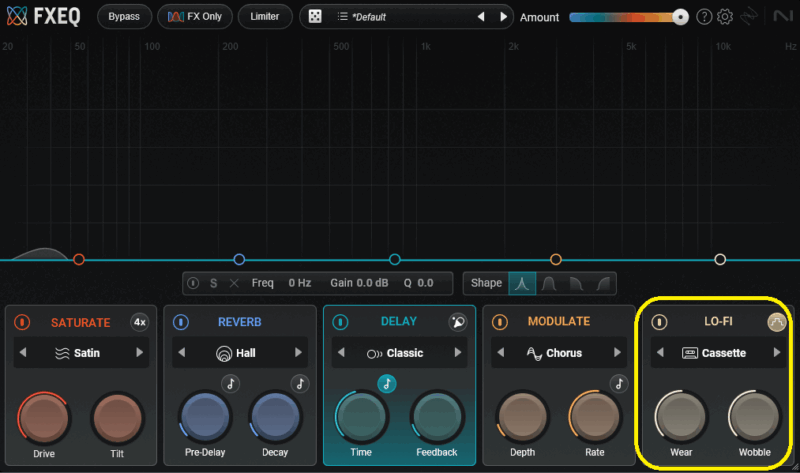Enable 4x oversampling in Saturate module

coord(140,322)
